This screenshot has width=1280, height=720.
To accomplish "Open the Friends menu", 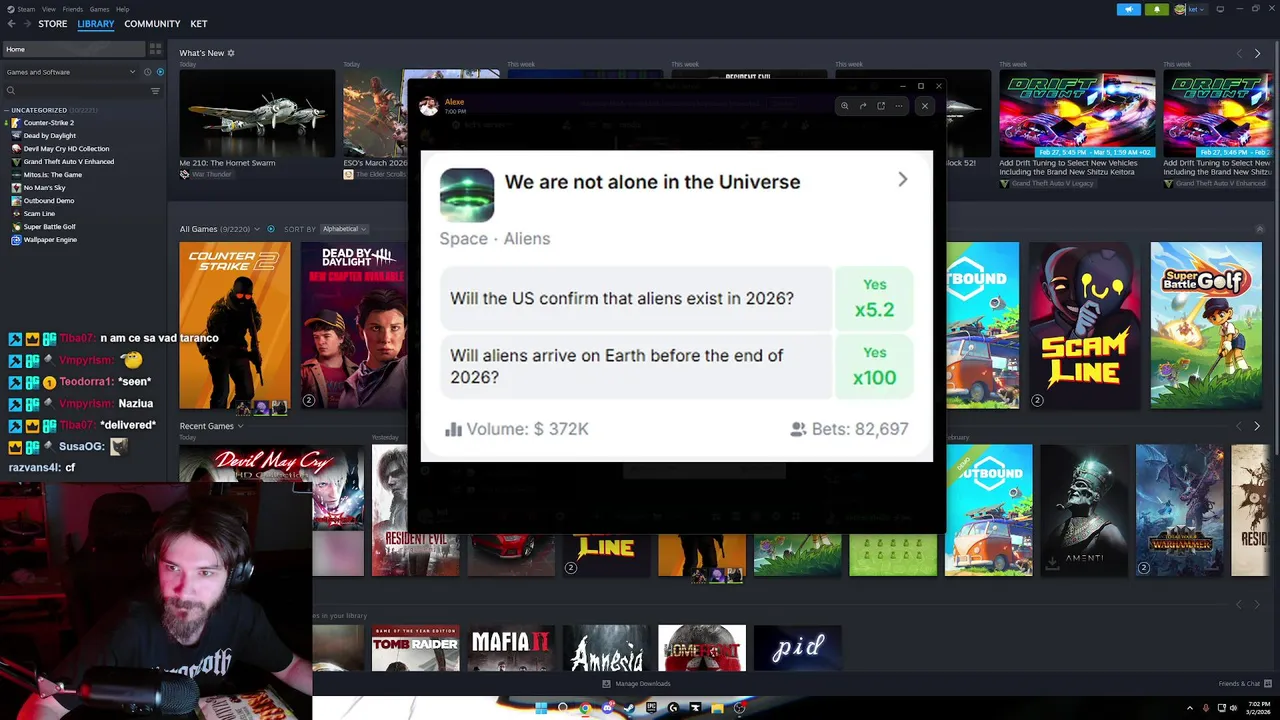I will pyautogui.click(x=73, y=9).
